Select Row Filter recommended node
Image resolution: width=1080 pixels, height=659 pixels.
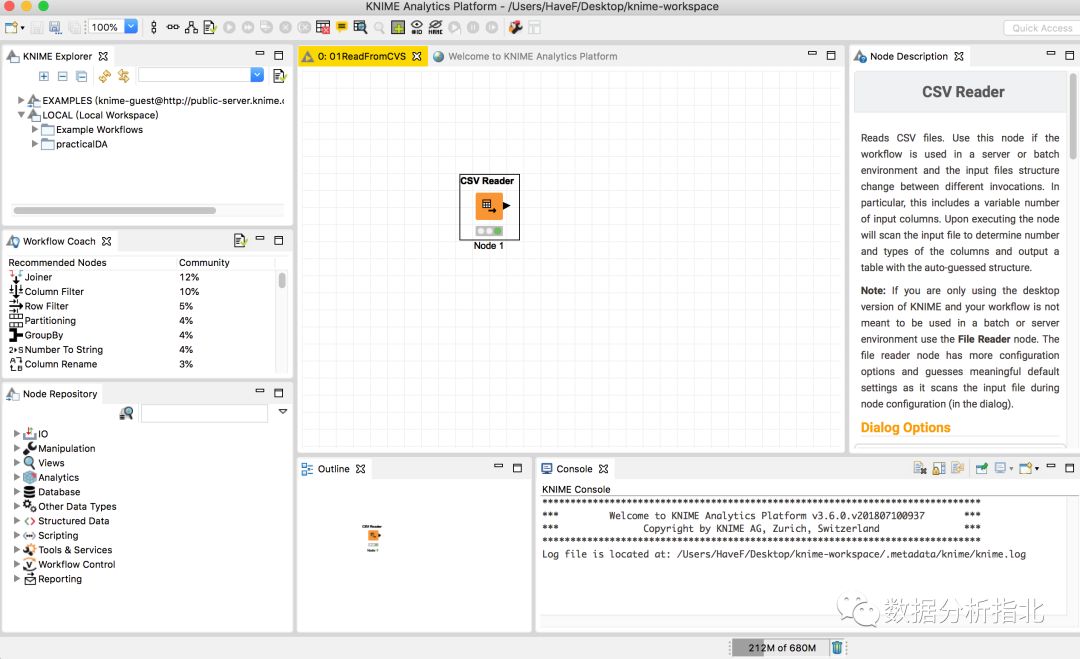47,306
